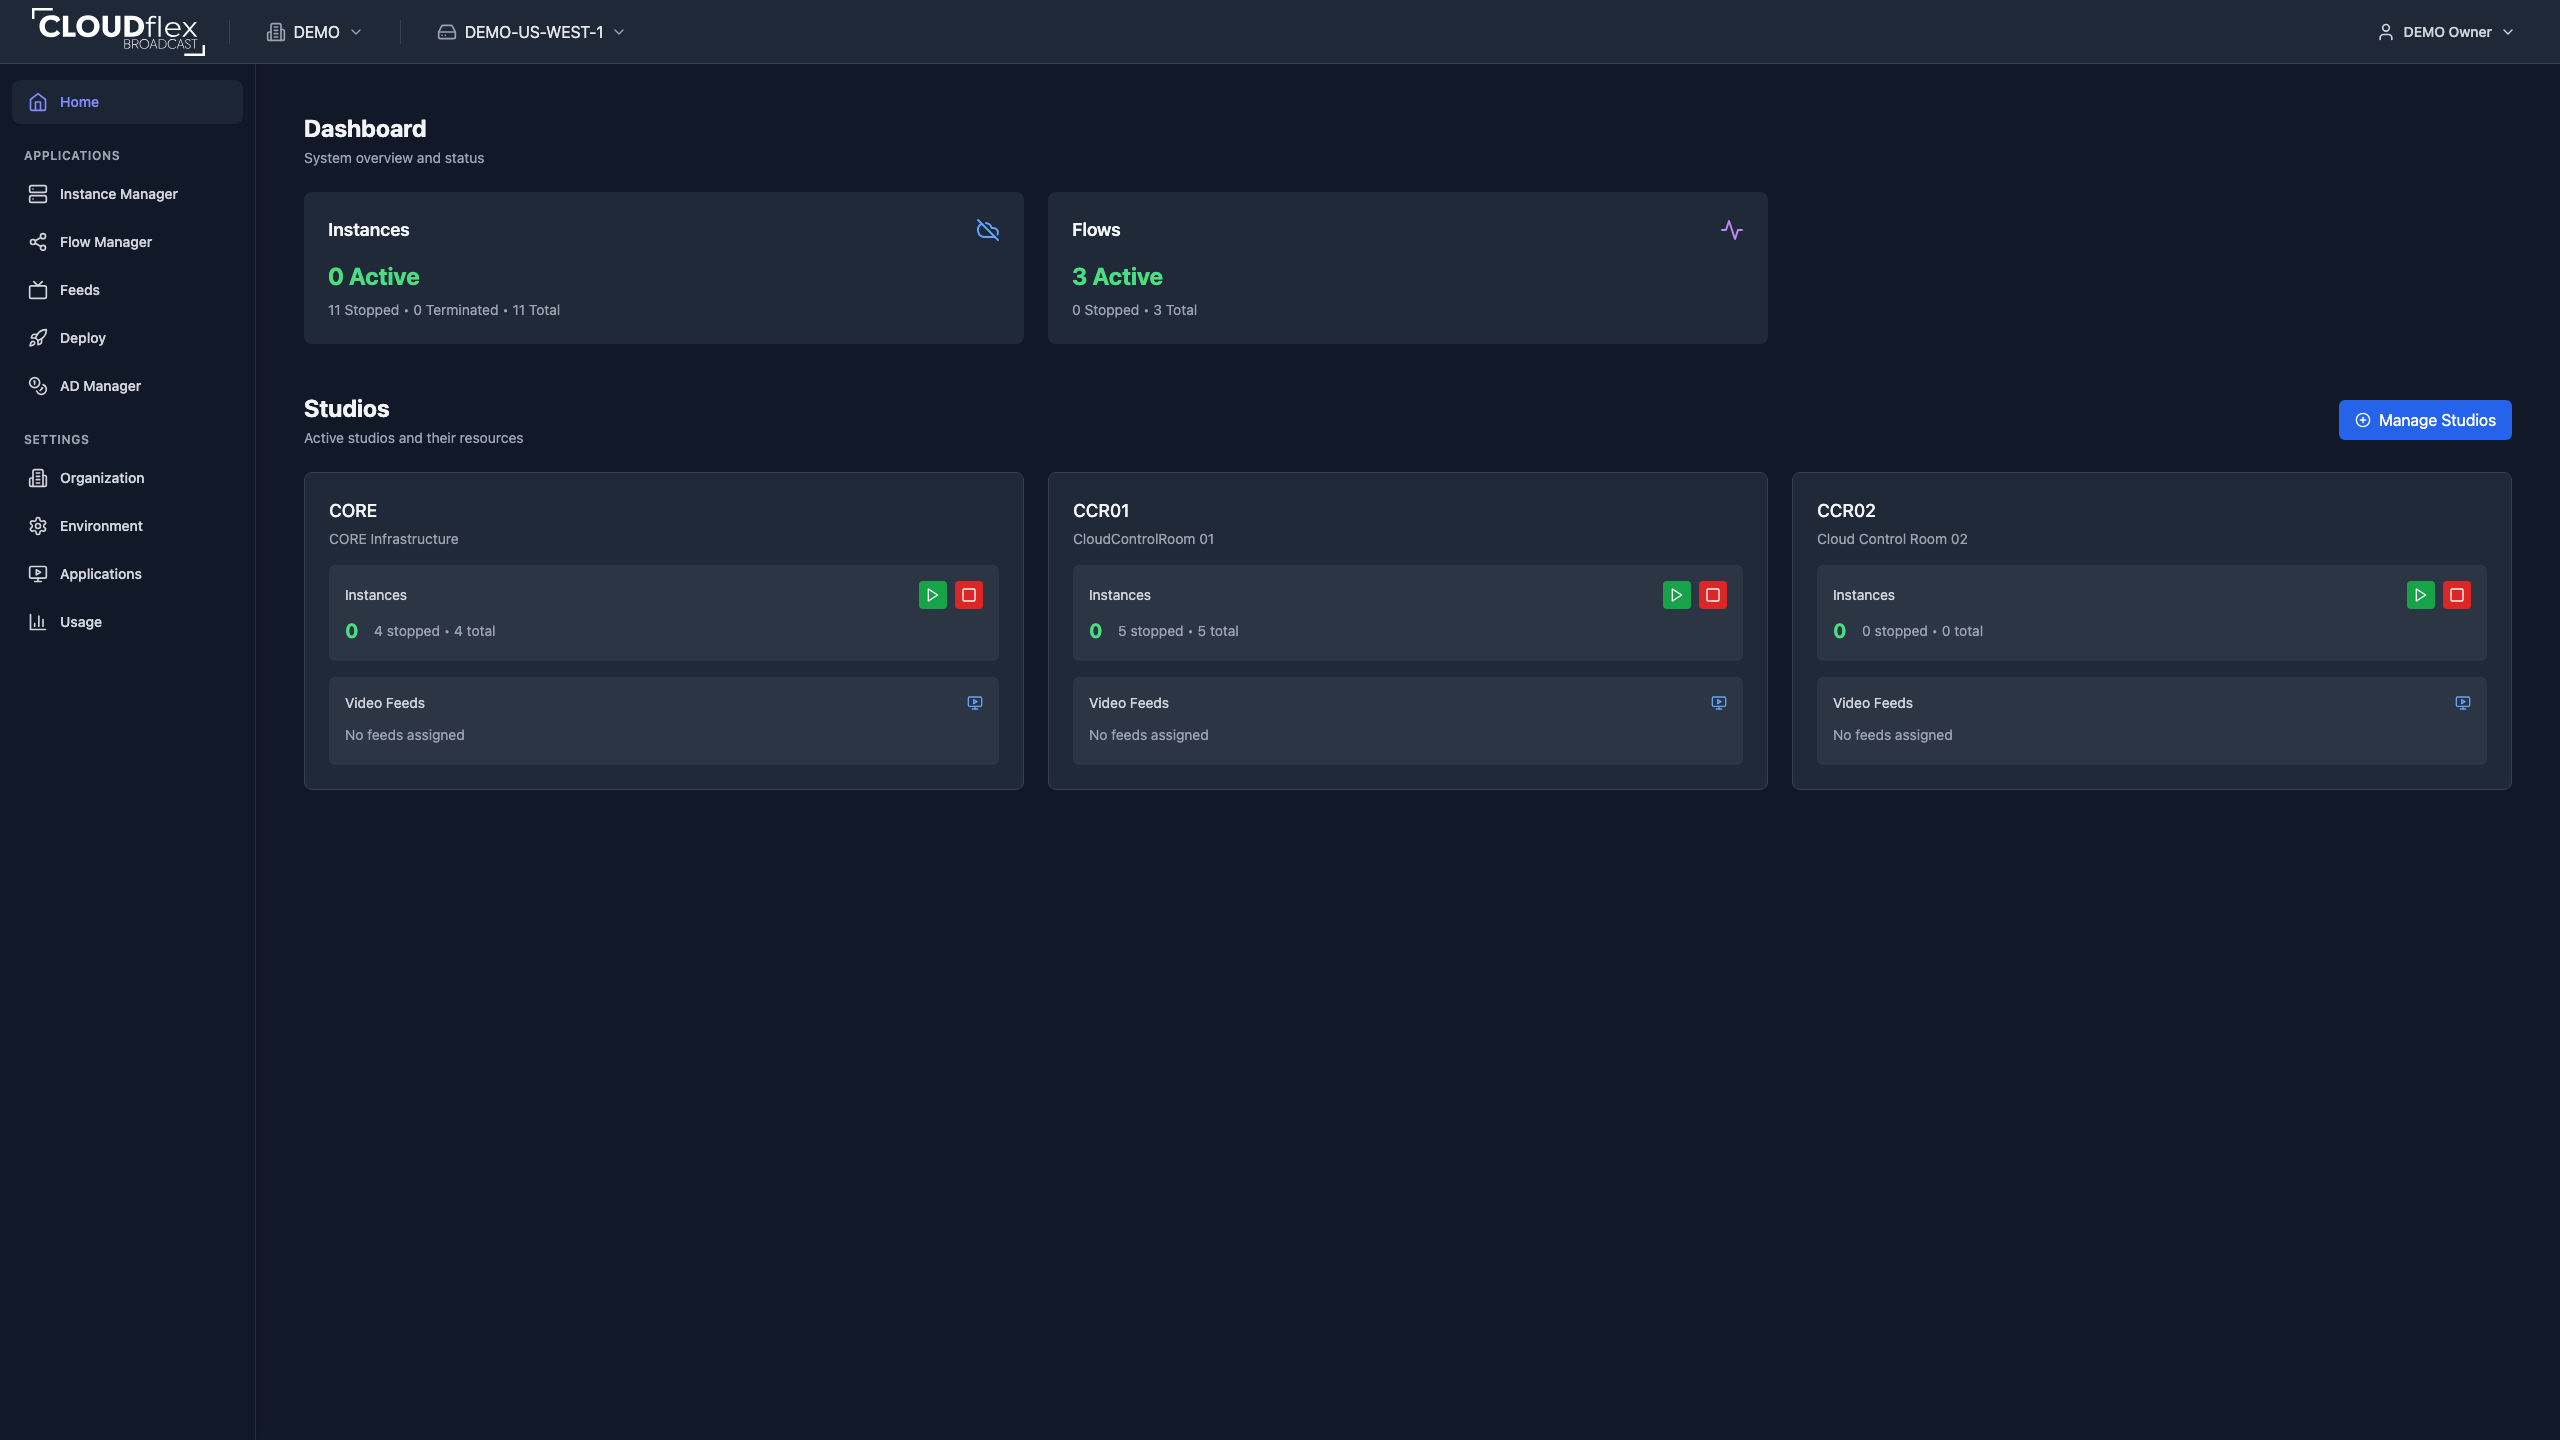The width and height of the screenshot is (2560, 1440).
Task: Click the plus icon in Manage Studios
Action: (x=2363, y=420)
